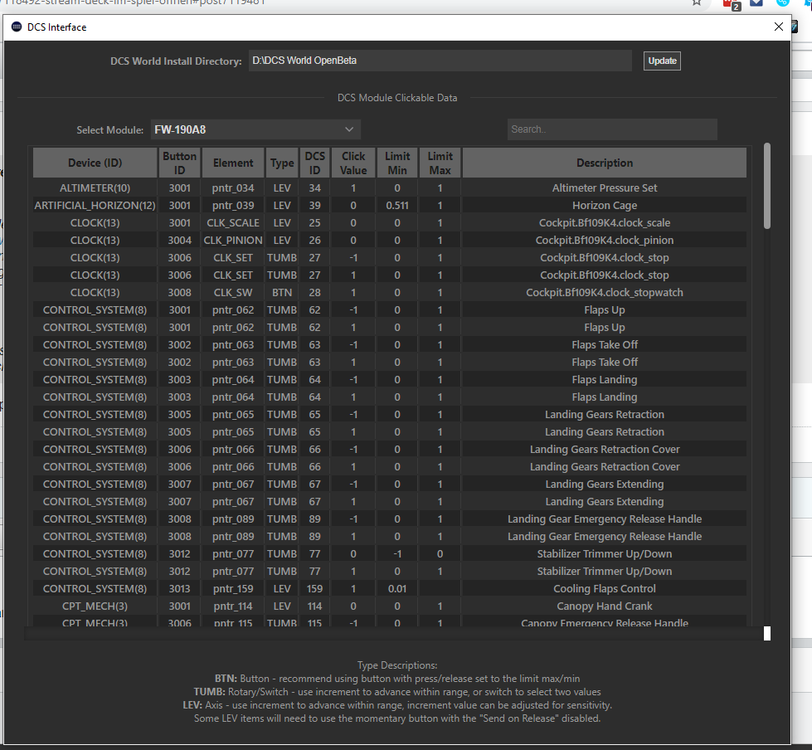812x750 pixels.
Task: Close the DCS Interface window
Action: tap(778, 26)
